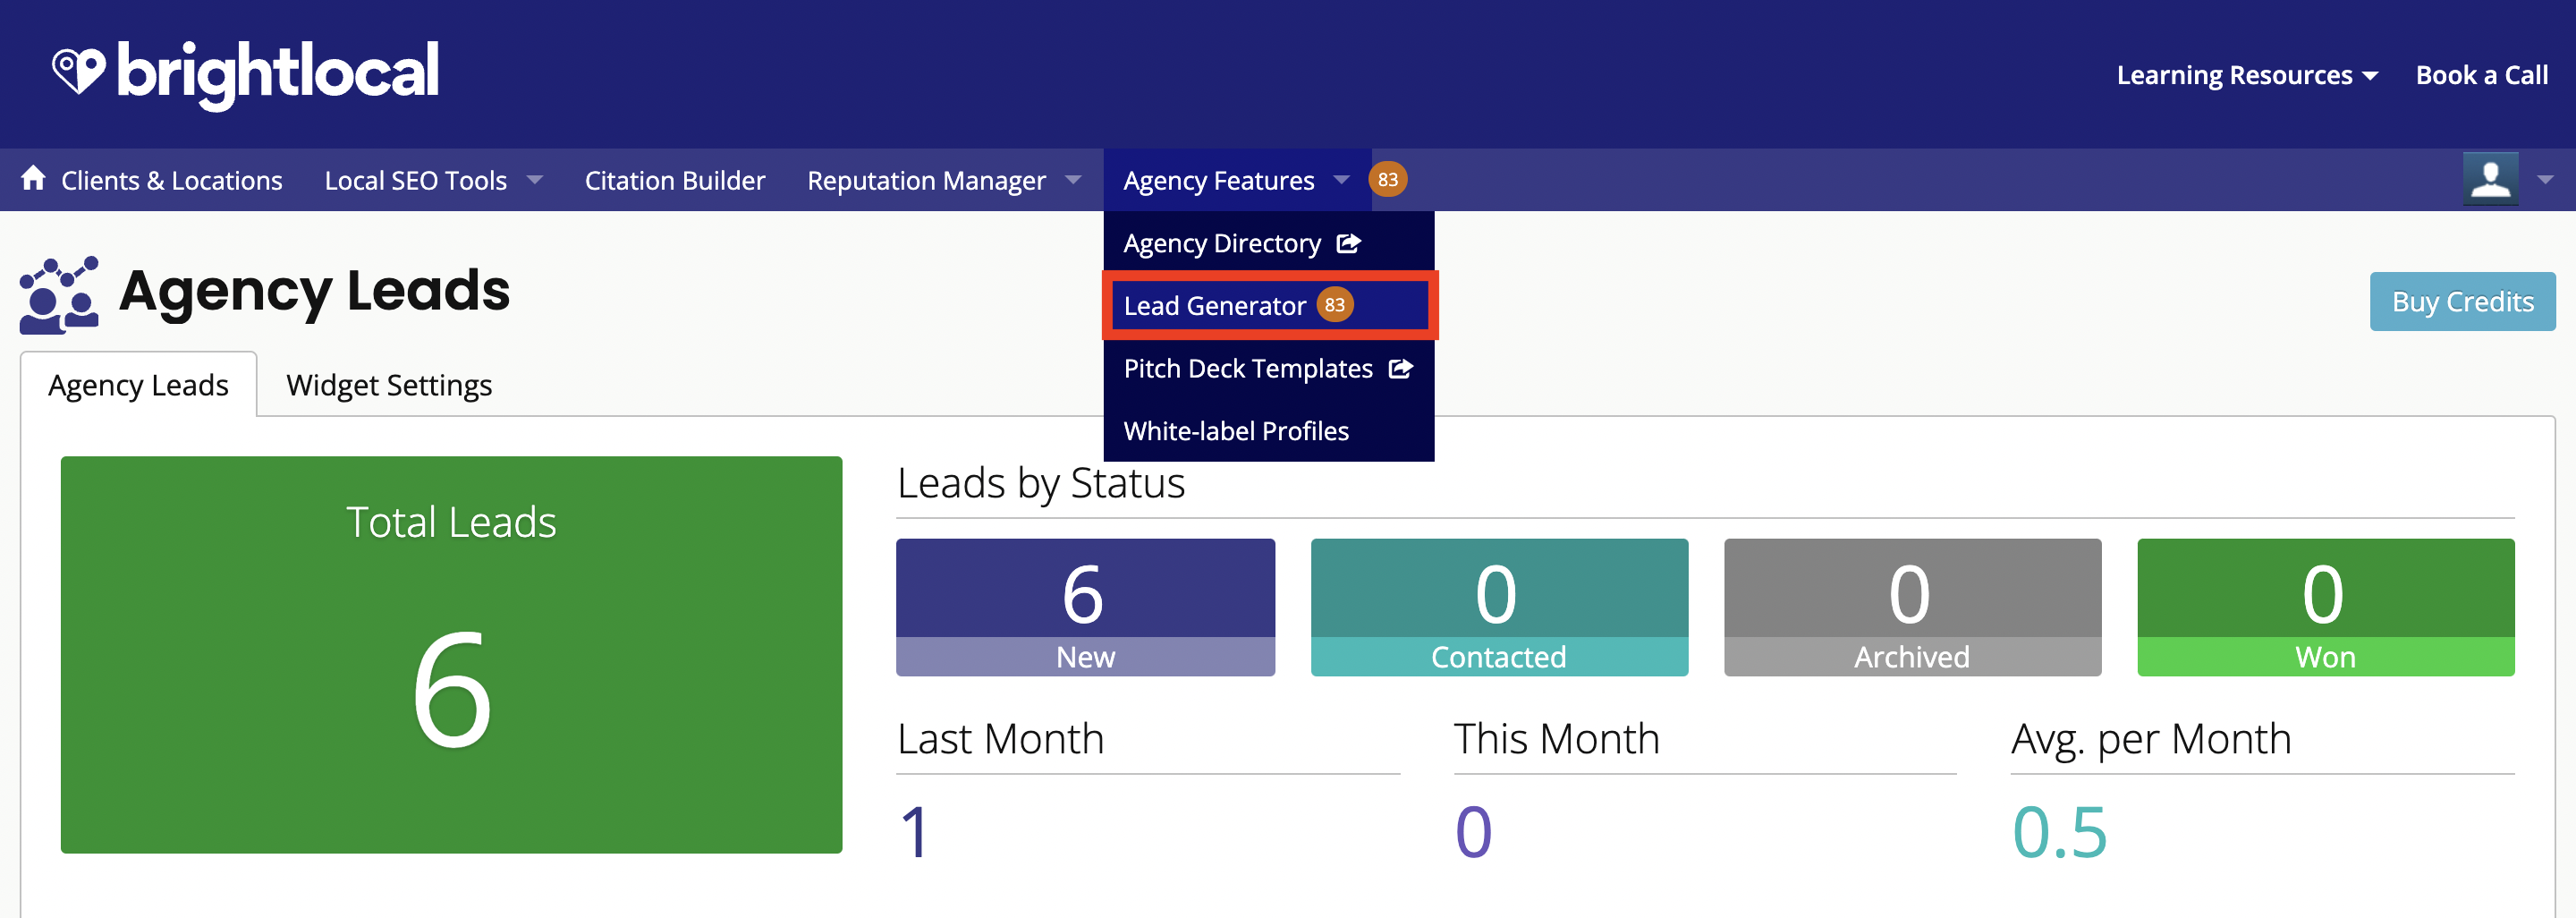
Task: Click the Archived leads status tile
Action: tap(1912, 607)
